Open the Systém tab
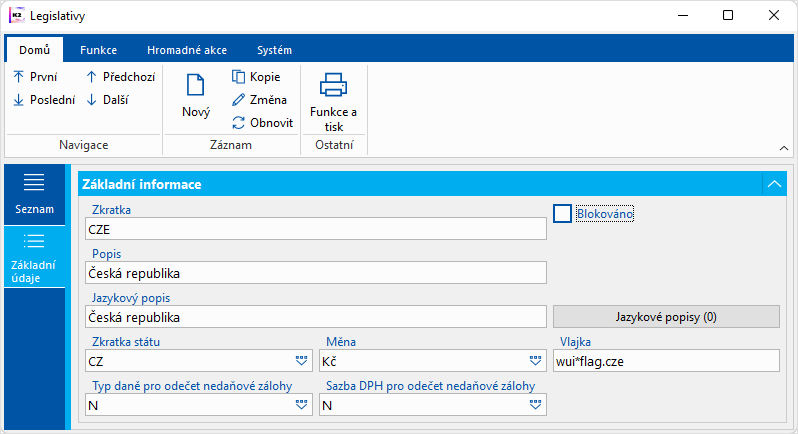The width and height of the screenshot is (798, 434). (274, 50)
